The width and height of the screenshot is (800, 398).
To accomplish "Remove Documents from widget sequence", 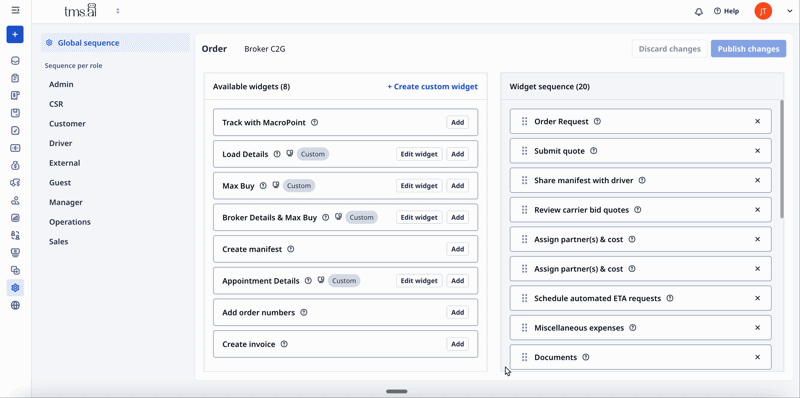I will click(757, 357).
